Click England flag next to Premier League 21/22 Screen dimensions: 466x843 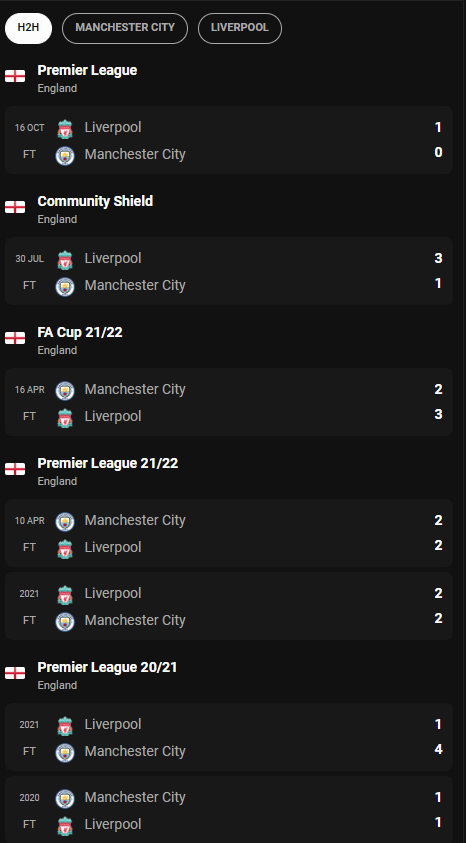tap(15, 469)
